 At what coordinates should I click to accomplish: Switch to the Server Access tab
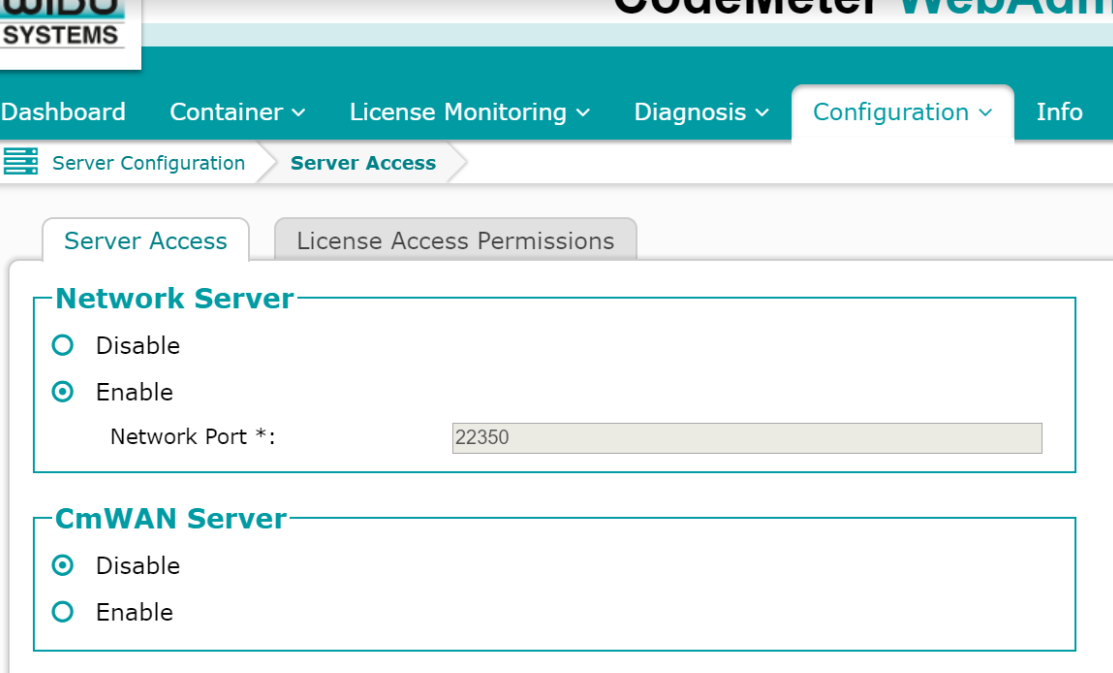pyautogui.click(x=146, y=241)
